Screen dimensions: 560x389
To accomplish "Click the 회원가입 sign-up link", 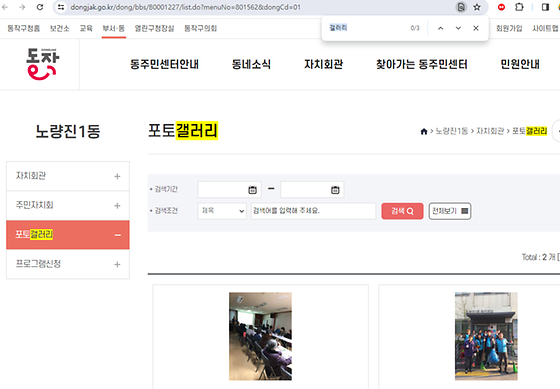I will click(x=509, y=28).
